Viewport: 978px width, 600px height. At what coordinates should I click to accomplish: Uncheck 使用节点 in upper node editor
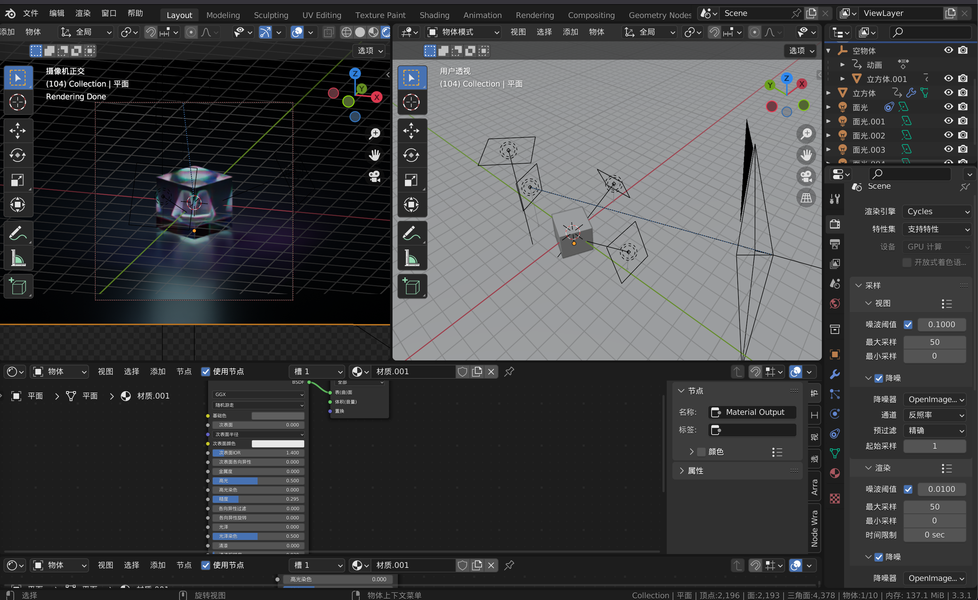[205, 372]
